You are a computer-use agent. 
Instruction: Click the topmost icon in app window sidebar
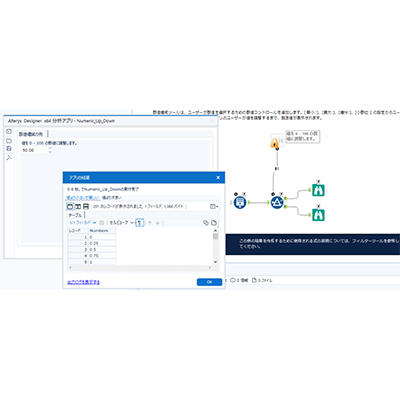point(9,132)
